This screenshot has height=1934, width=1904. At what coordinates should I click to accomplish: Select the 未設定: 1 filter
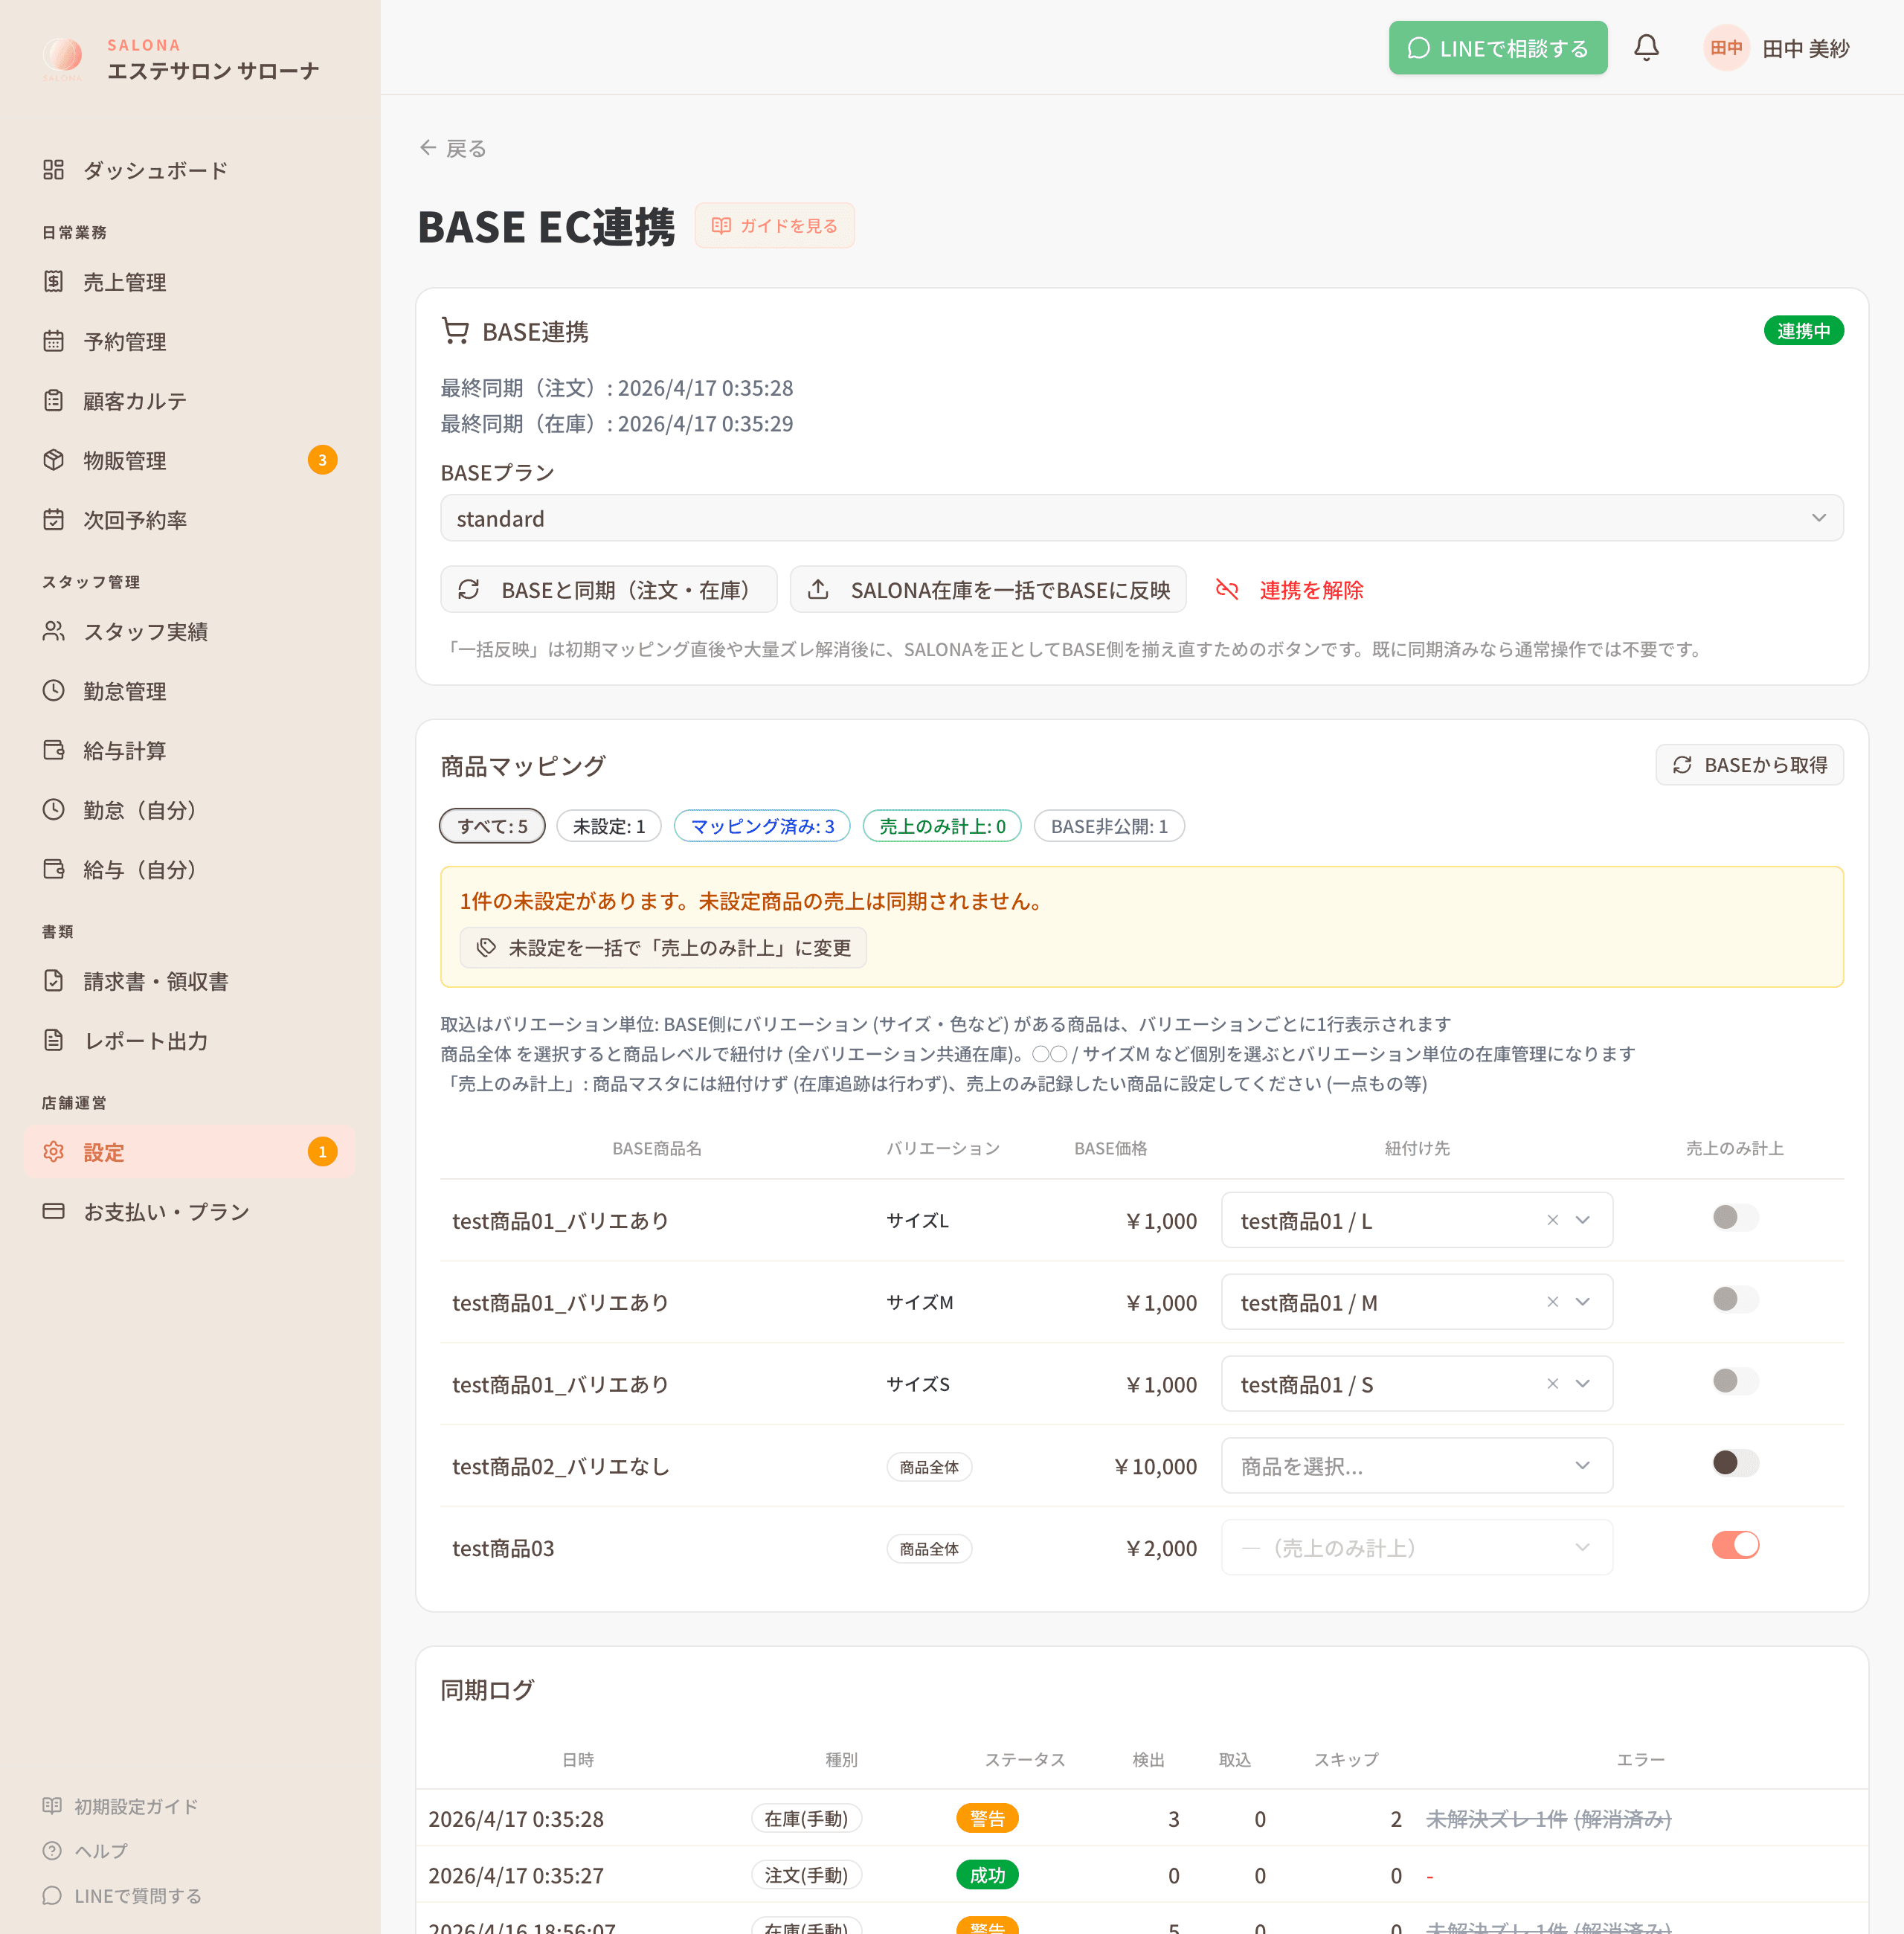pyautogui.click(x=609, y=826)
